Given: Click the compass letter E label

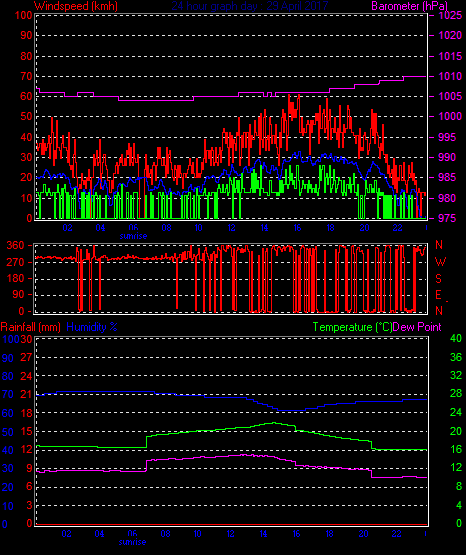Looking at the screenshot, I should click(438, 295).
